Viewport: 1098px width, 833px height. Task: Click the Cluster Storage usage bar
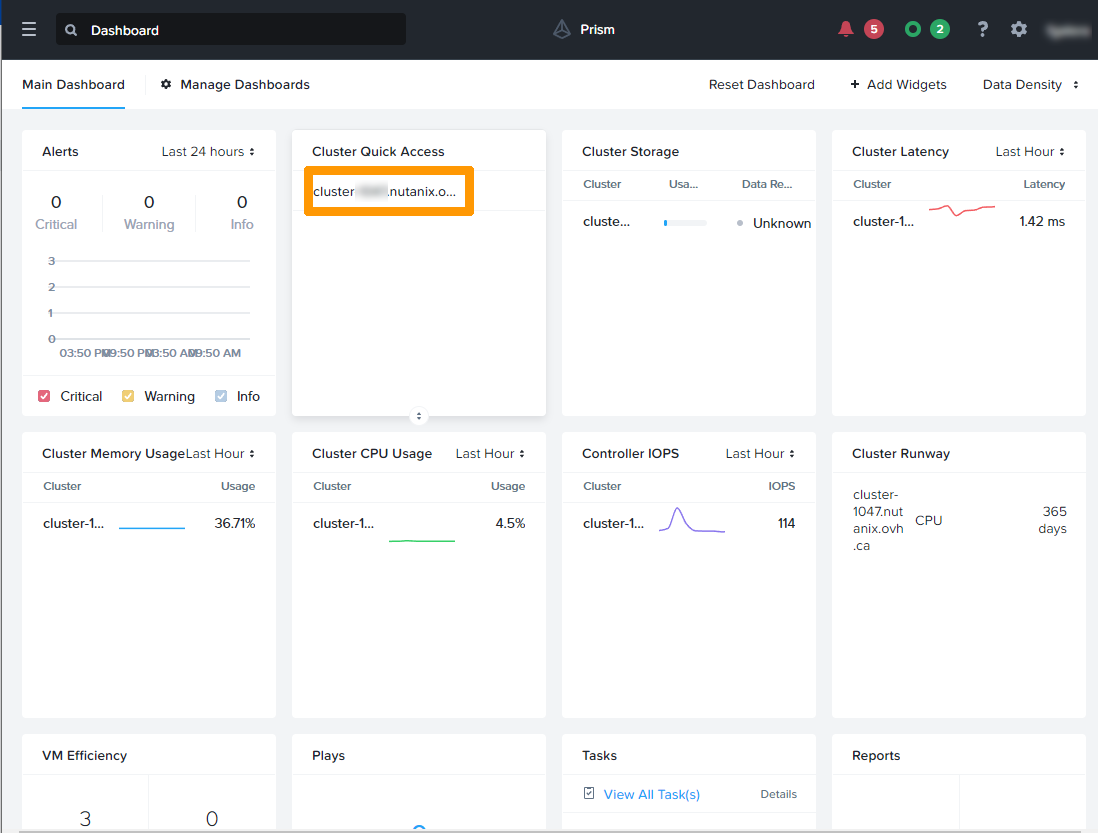[x=685, y=223]
